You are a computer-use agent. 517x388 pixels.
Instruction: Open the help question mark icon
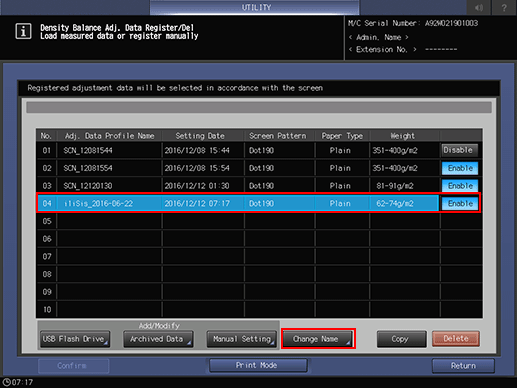(x=504, y=7)
